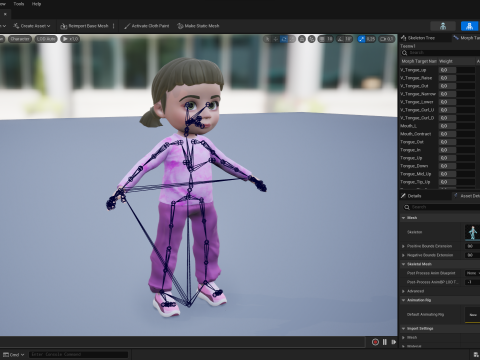The width and height of the screenshot is (480, 360).
Task: Select Tongue_Out morph target
Action: tap(412, 142)
